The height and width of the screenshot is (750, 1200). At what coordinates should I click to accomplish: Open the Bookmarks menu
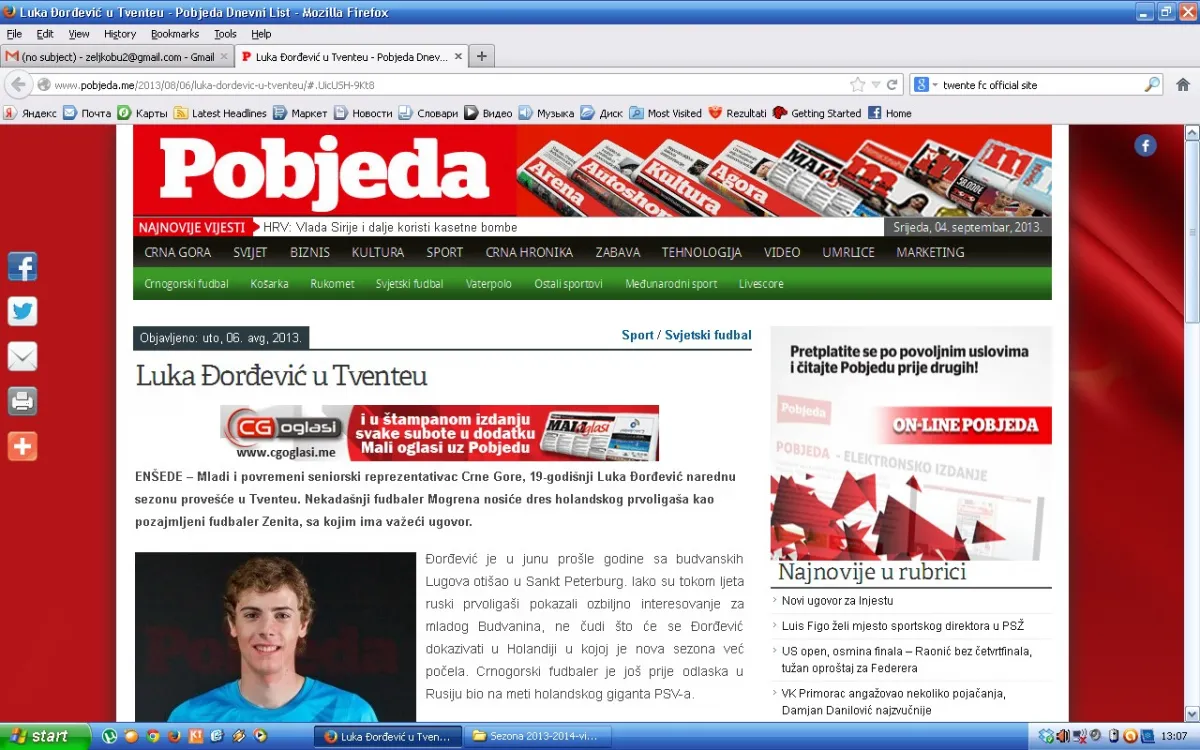point(175,34)
